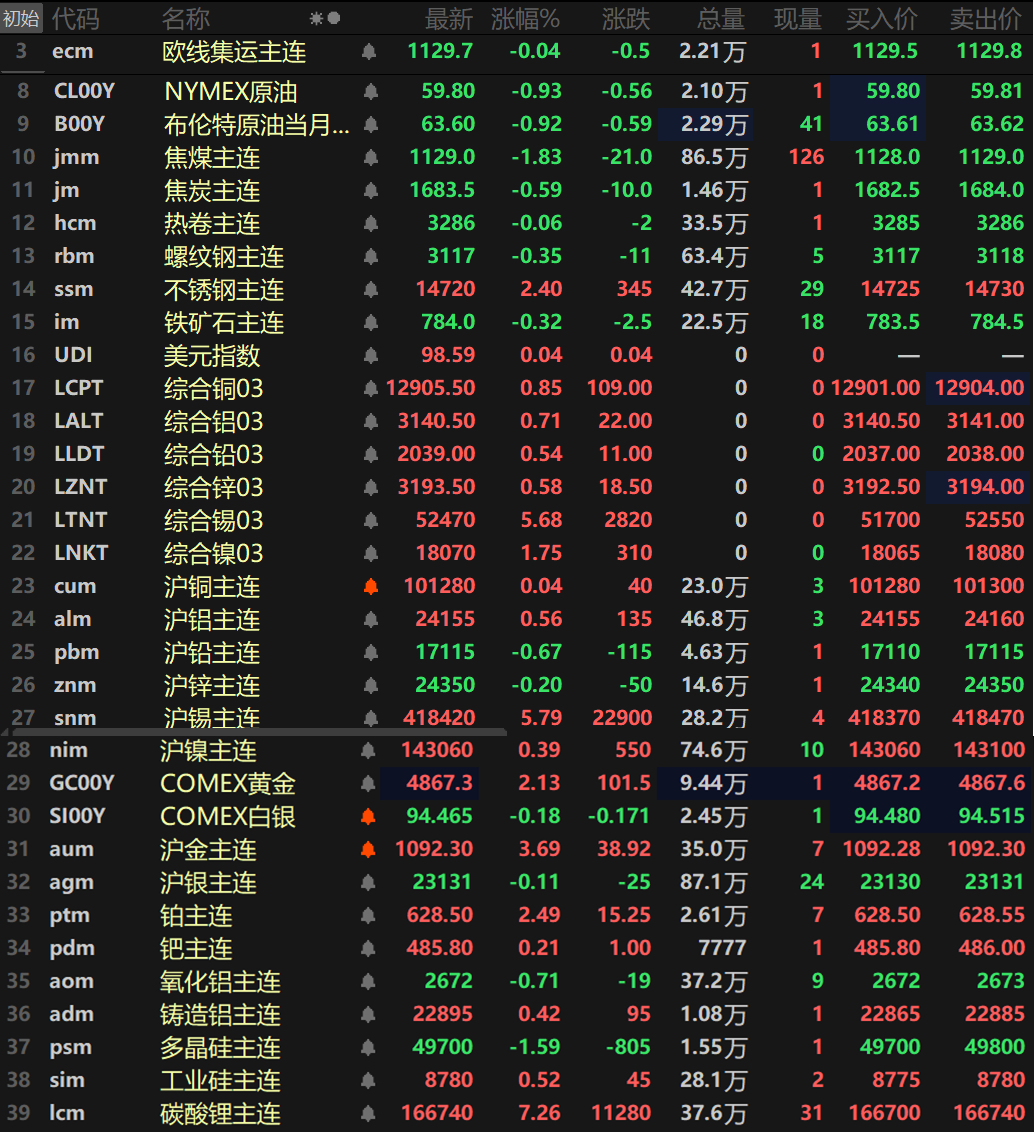Click the sun-shaped icon in the header
This screenshot has width=1034, height=1132.
pos(316,18)
